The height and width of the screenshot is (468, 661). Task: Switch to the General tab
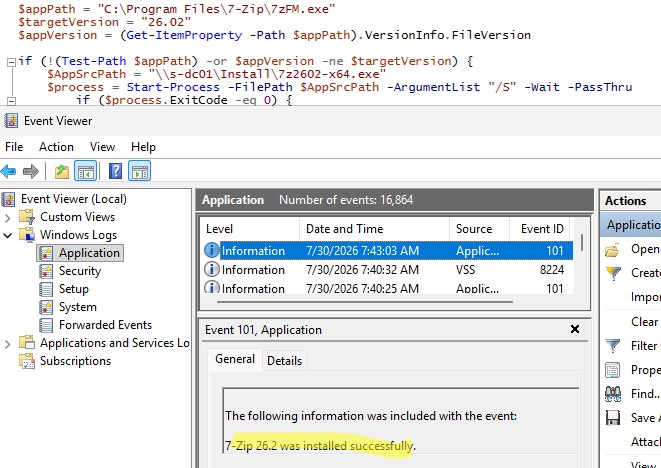(x=235, y=359)
